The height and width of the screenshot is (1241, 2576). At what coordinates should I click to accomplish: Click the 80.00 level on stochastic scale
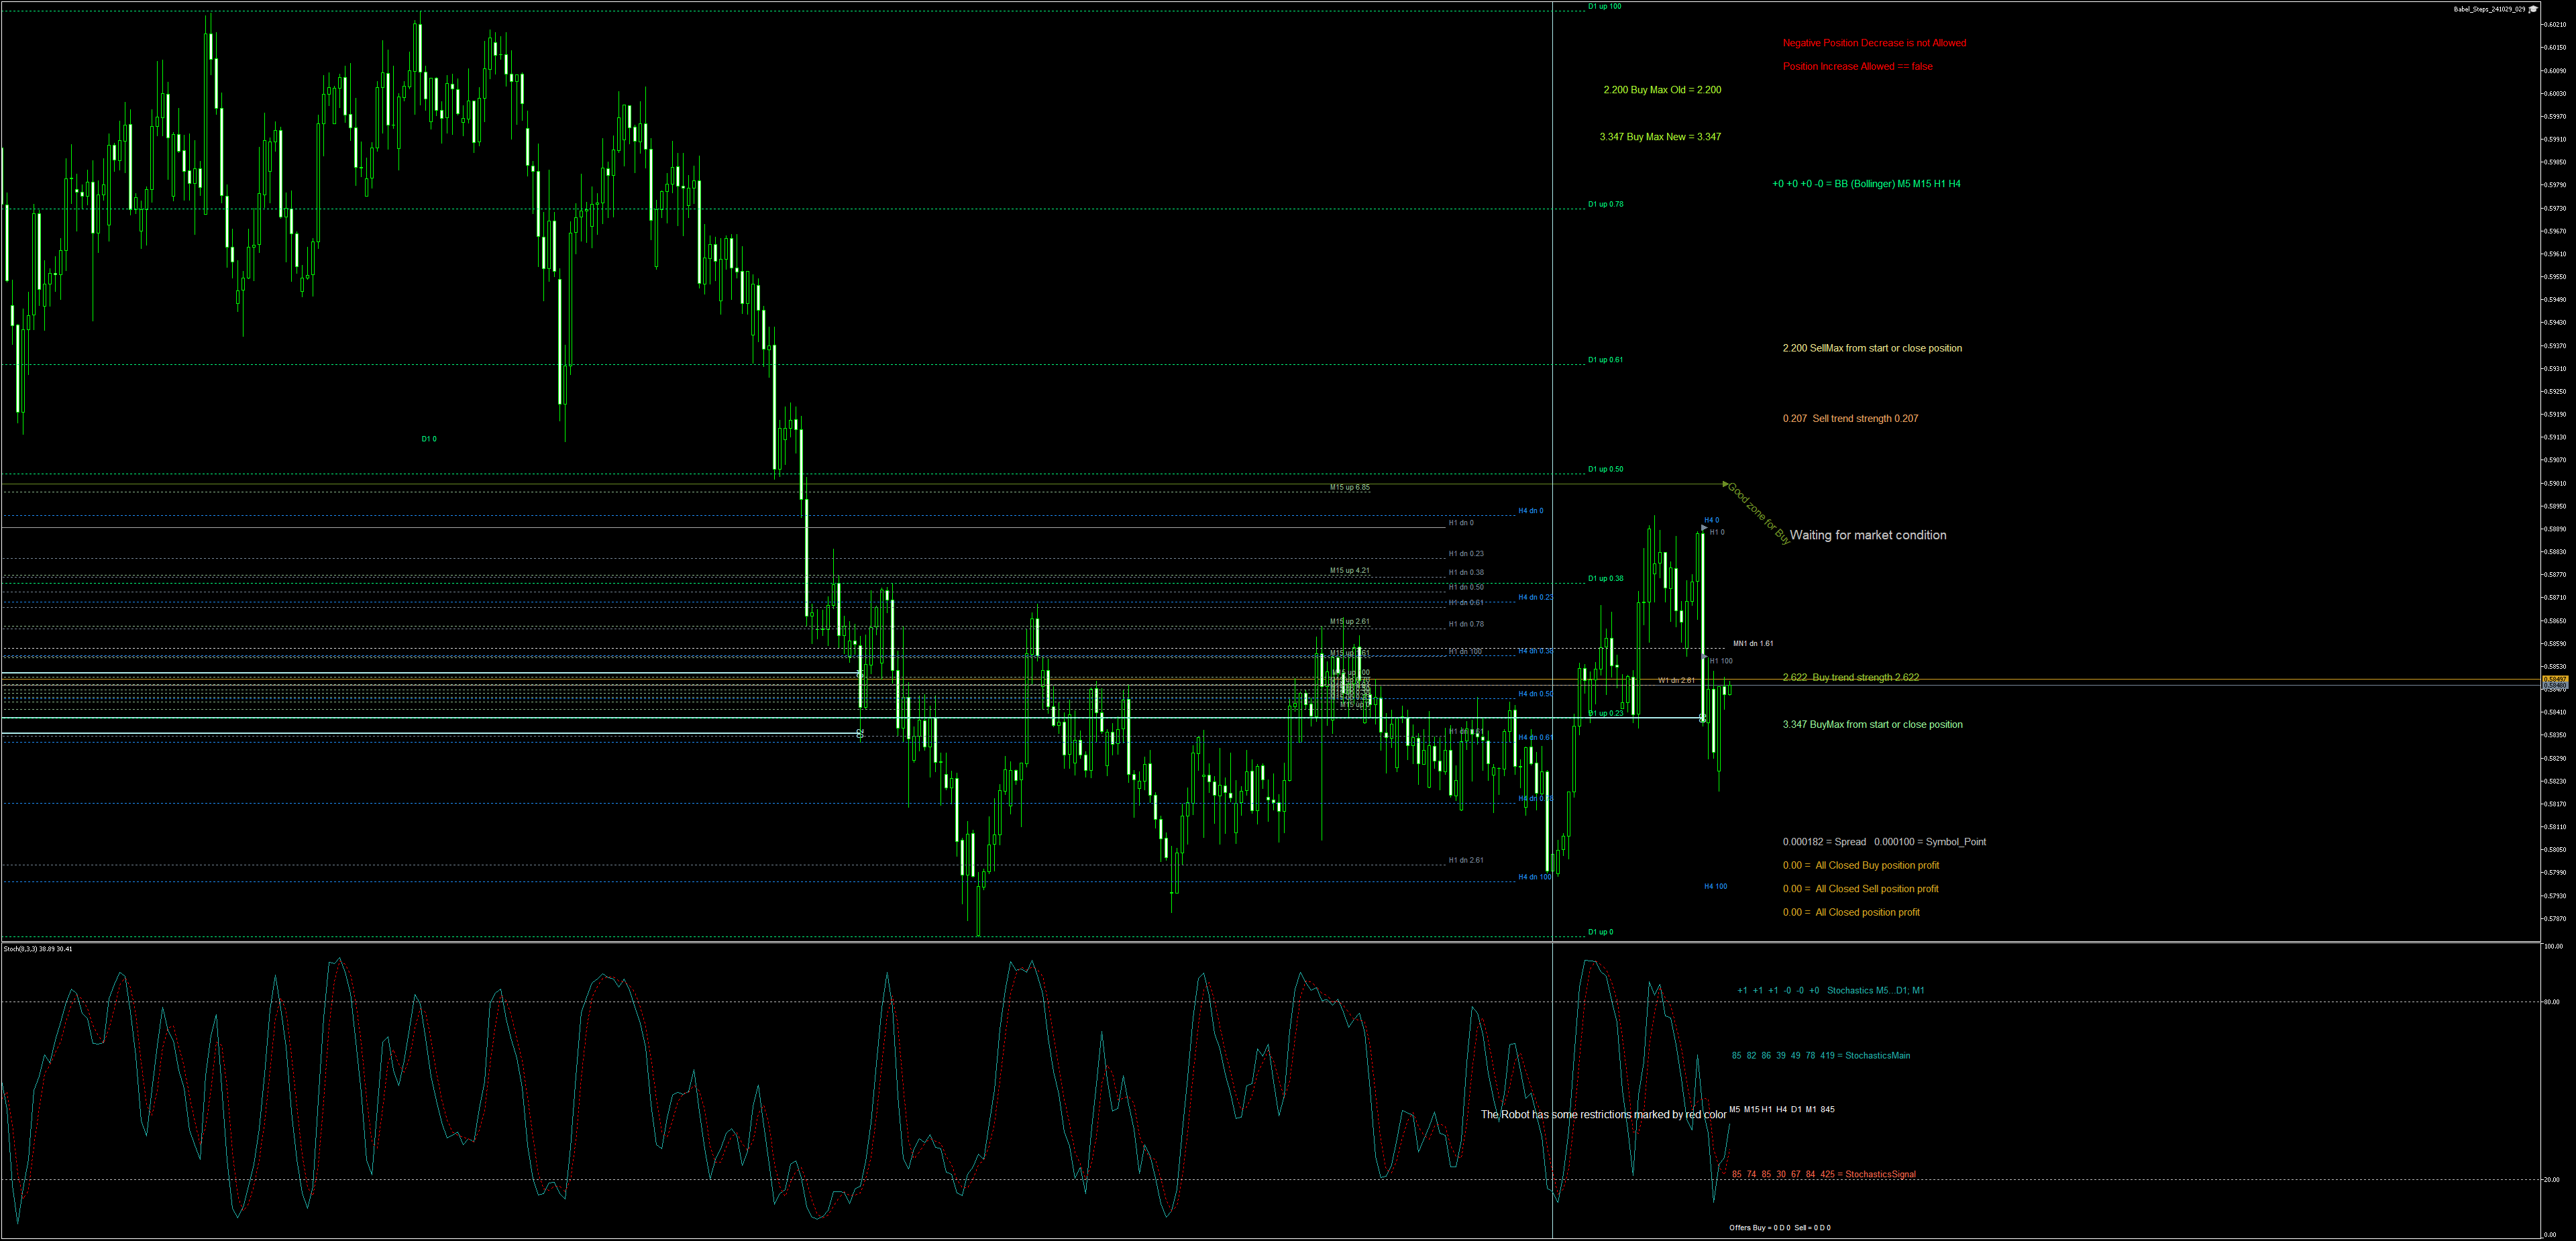2551,1002
